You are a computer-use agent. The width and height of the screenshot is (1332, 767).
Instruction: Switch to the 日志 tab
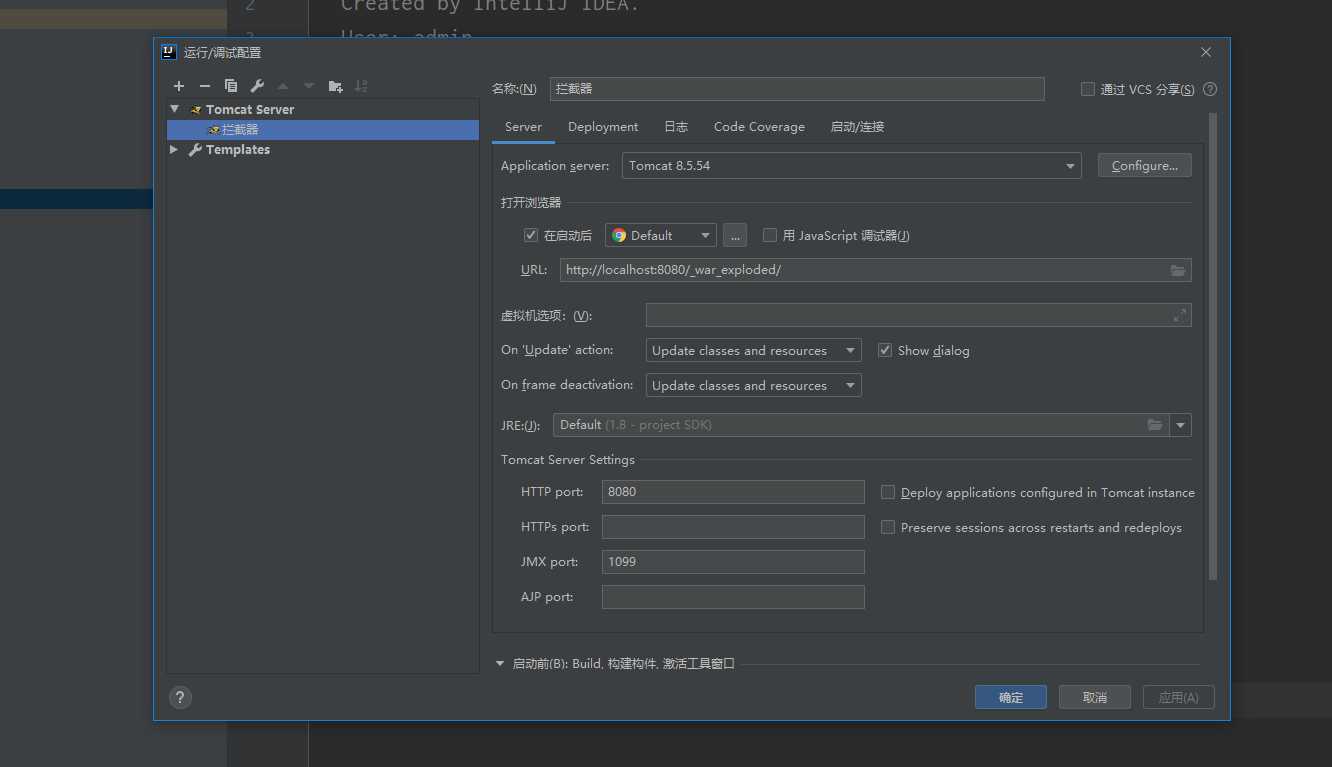point(676,127)
